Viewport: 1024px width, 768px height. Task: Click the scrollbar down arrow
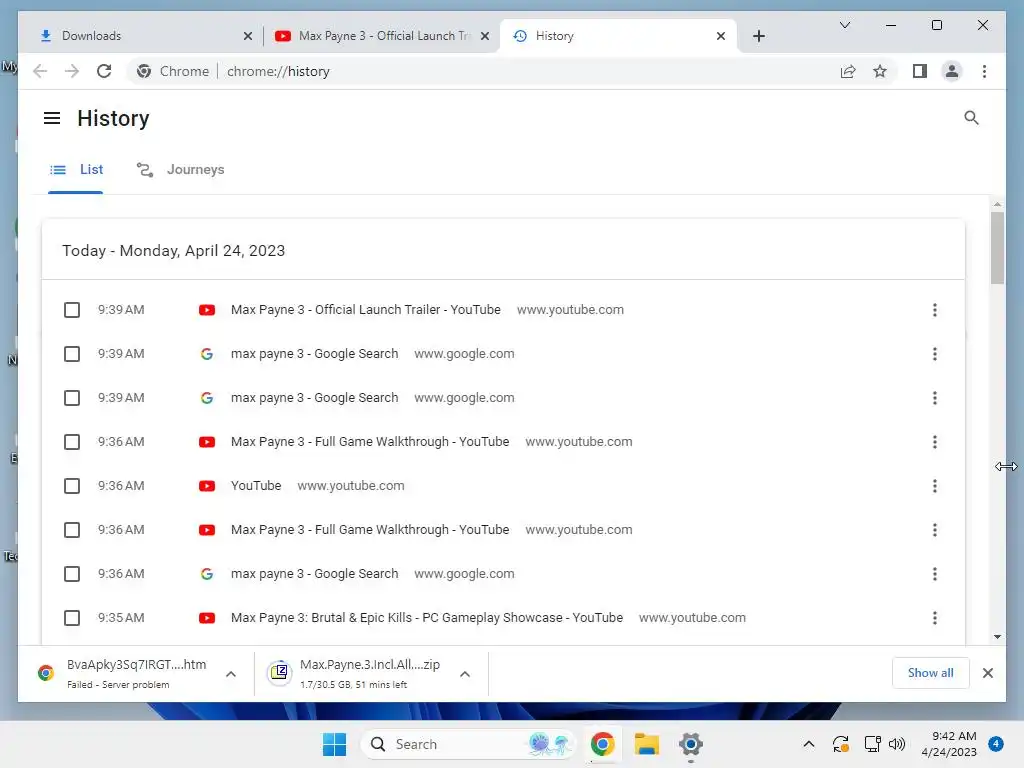[x=997, y=637]
